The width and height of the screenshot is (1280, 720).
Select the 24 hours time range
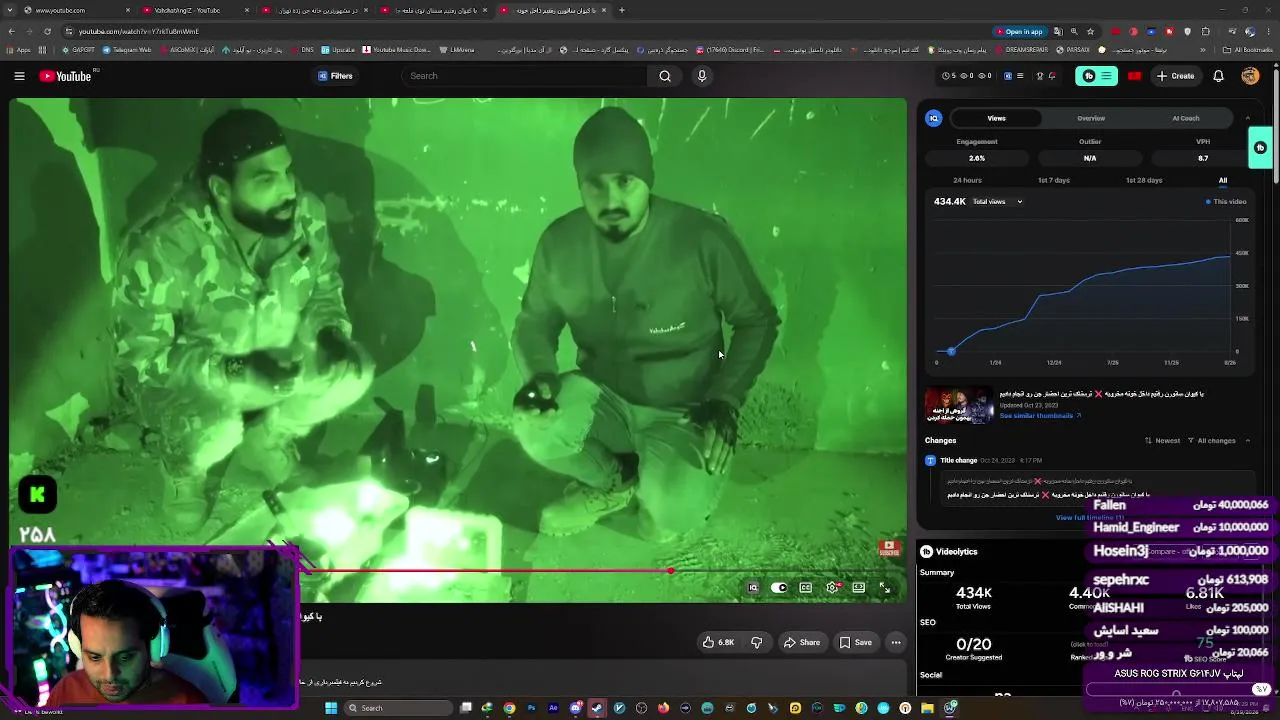[x=967, y=180]
